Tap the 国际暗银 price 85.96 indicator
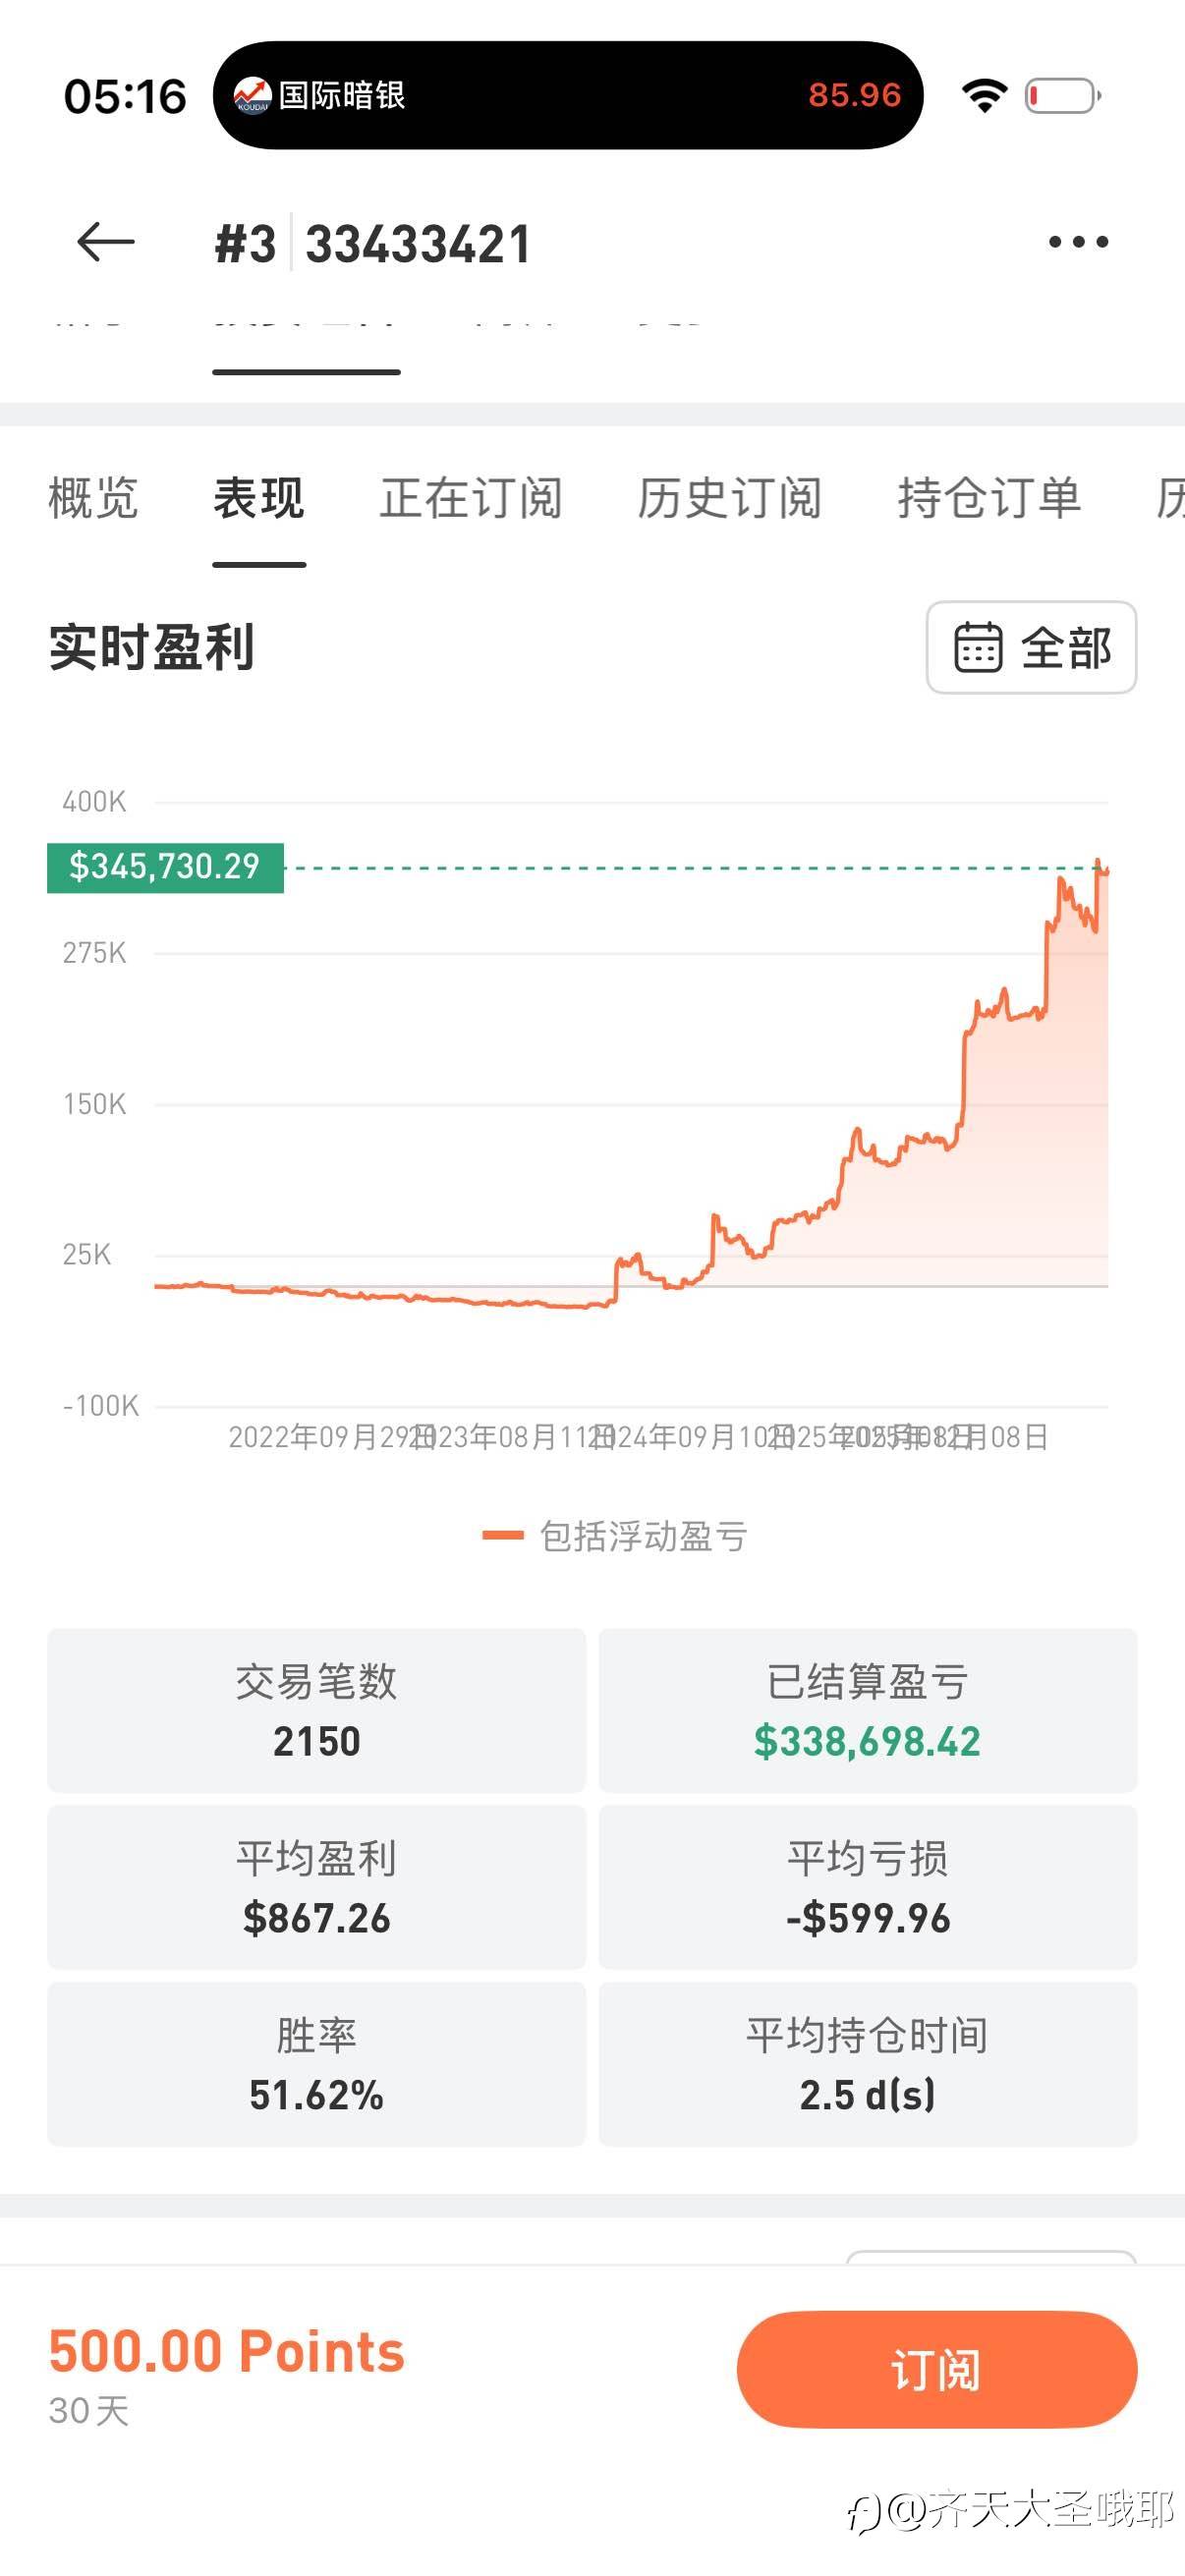The width and height of the screenshot is (1185, 2576). click(x=854, y=96)
